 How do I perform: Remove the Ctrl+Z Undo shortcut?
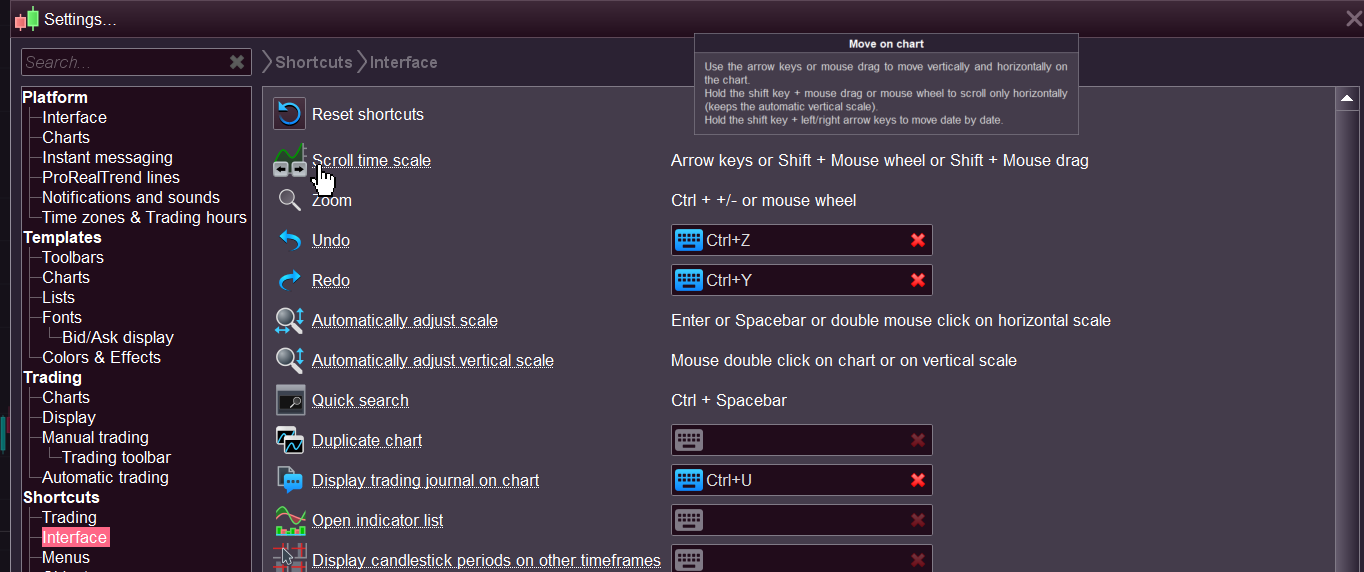[917, 240]
